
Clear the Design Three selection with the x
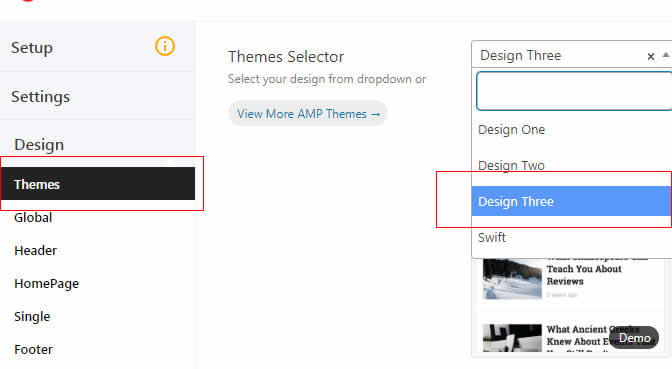pos(651,56)
